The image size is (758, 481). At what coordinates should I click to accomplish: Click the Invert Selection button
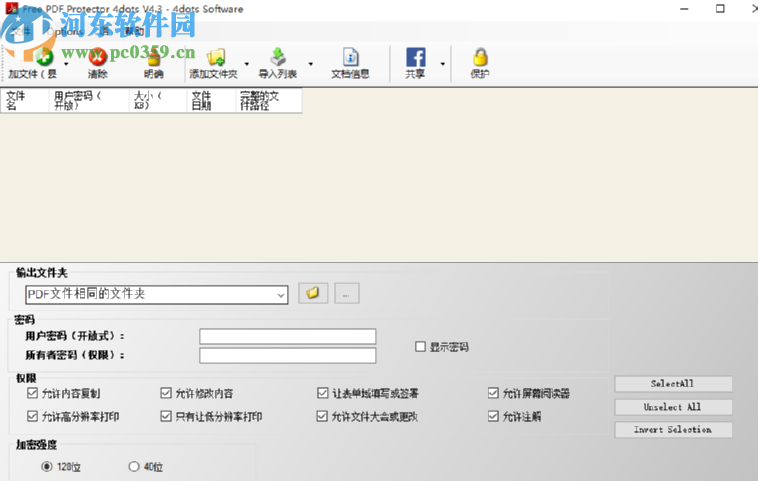click(673, 430)
